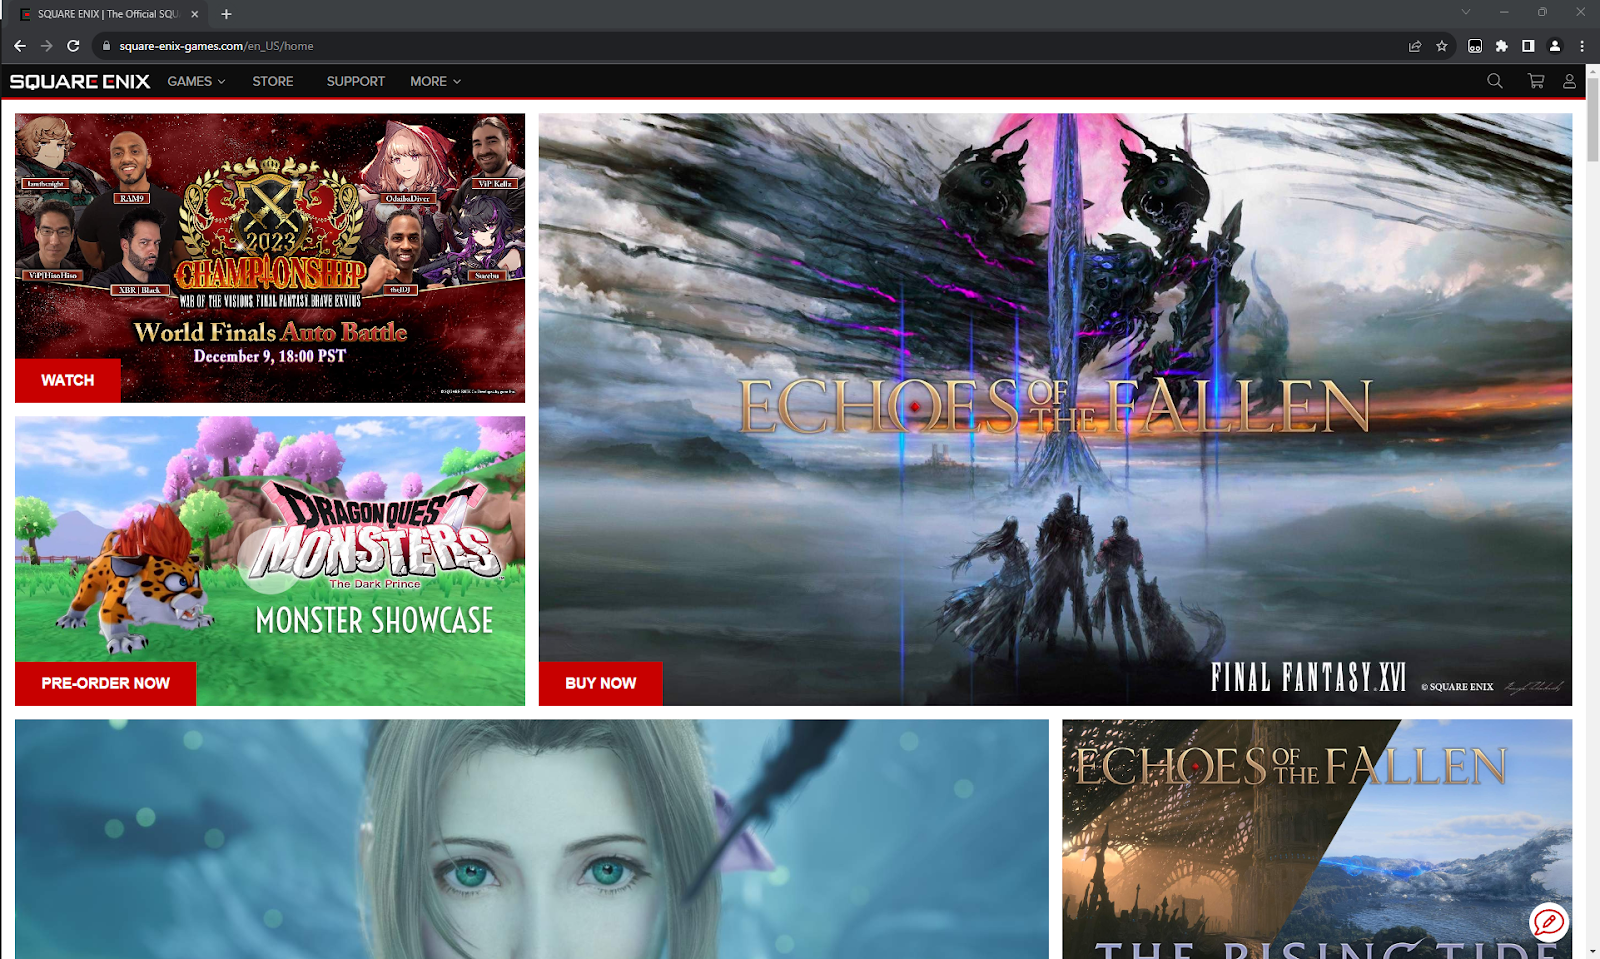Click the page vertical scrollbar thumb
1600x959 pixels.
[1593, 118]
